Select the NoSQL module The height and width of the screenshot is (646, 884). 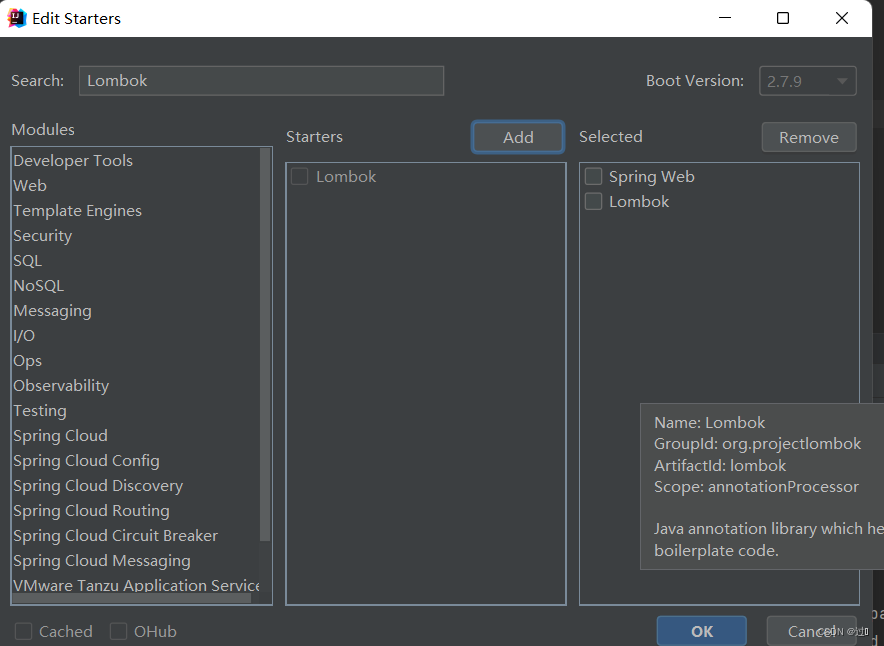135,285
